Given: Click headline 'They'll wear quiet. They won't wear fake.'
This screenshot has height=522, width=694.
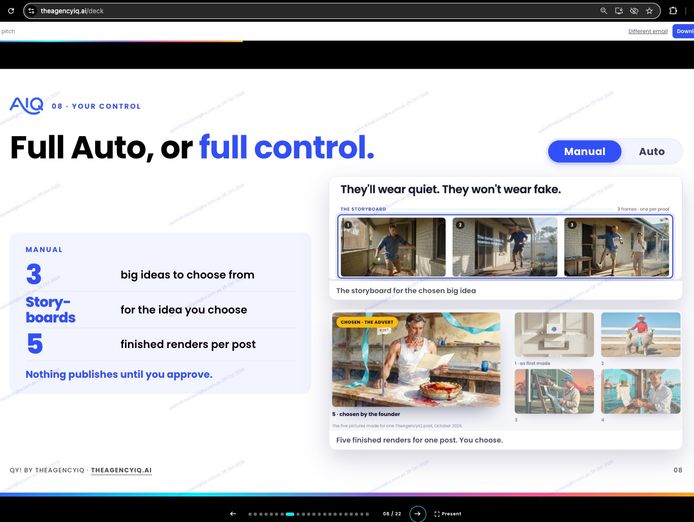Looking at the screenshot, I should pyautogui.click(x=451, y=189).
